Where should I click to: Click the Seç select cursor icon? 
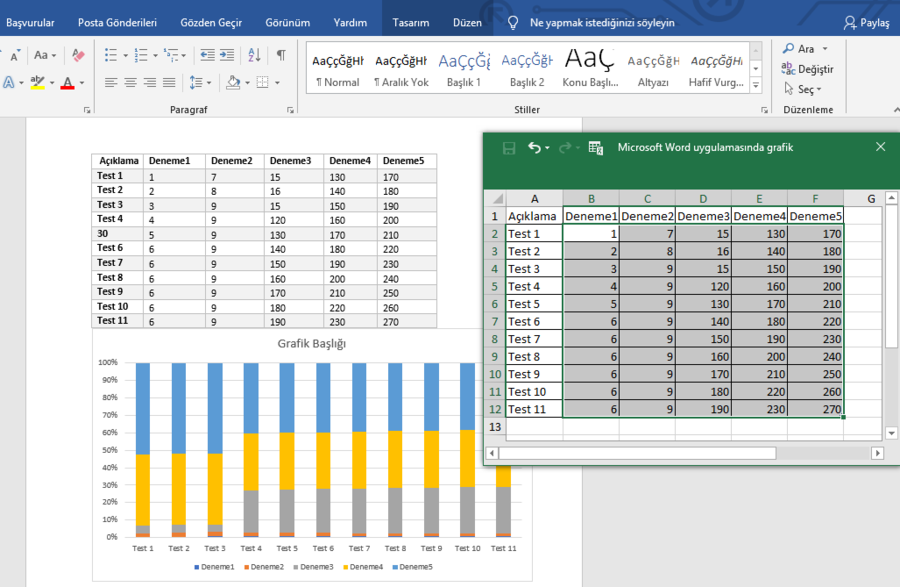(x=789, y=89)
